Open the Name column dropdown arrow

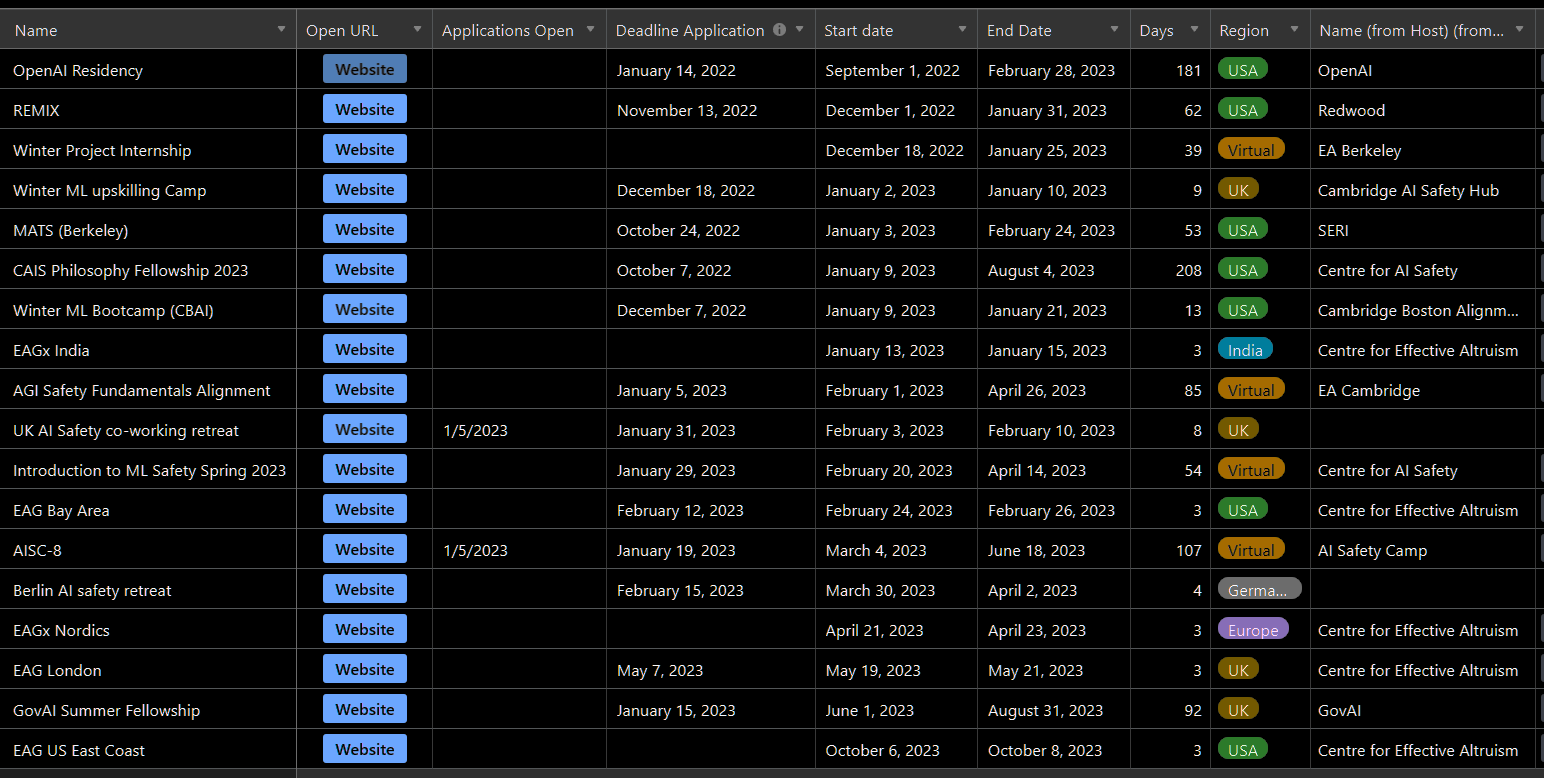281,30
